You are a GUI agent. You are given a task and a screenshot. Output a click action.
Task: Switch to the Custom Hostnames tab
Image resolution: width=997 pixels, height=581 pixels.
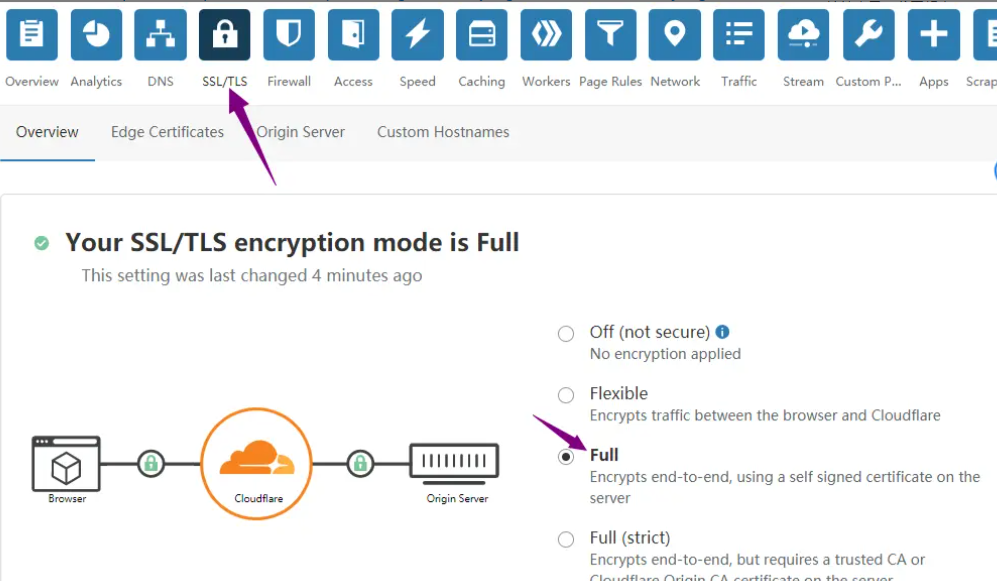click(443, 132)
